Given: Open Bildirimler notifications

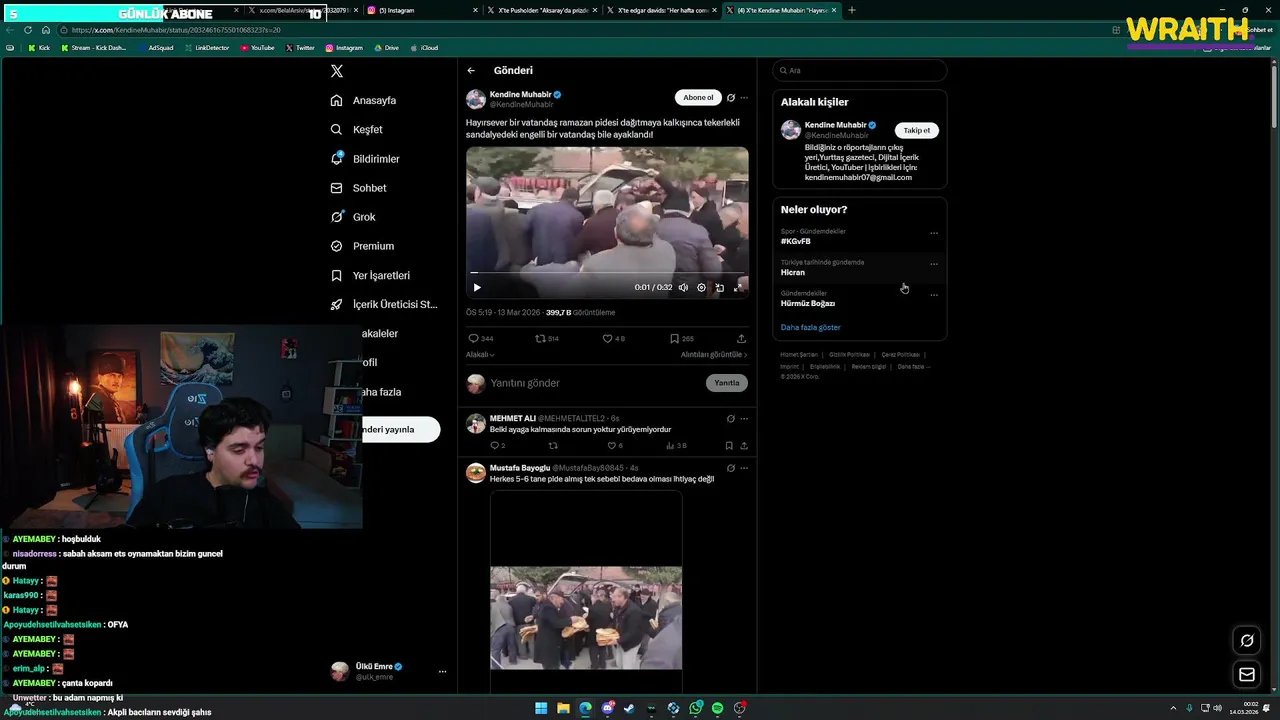Looking at the screenshot, I should pos(365,159).
